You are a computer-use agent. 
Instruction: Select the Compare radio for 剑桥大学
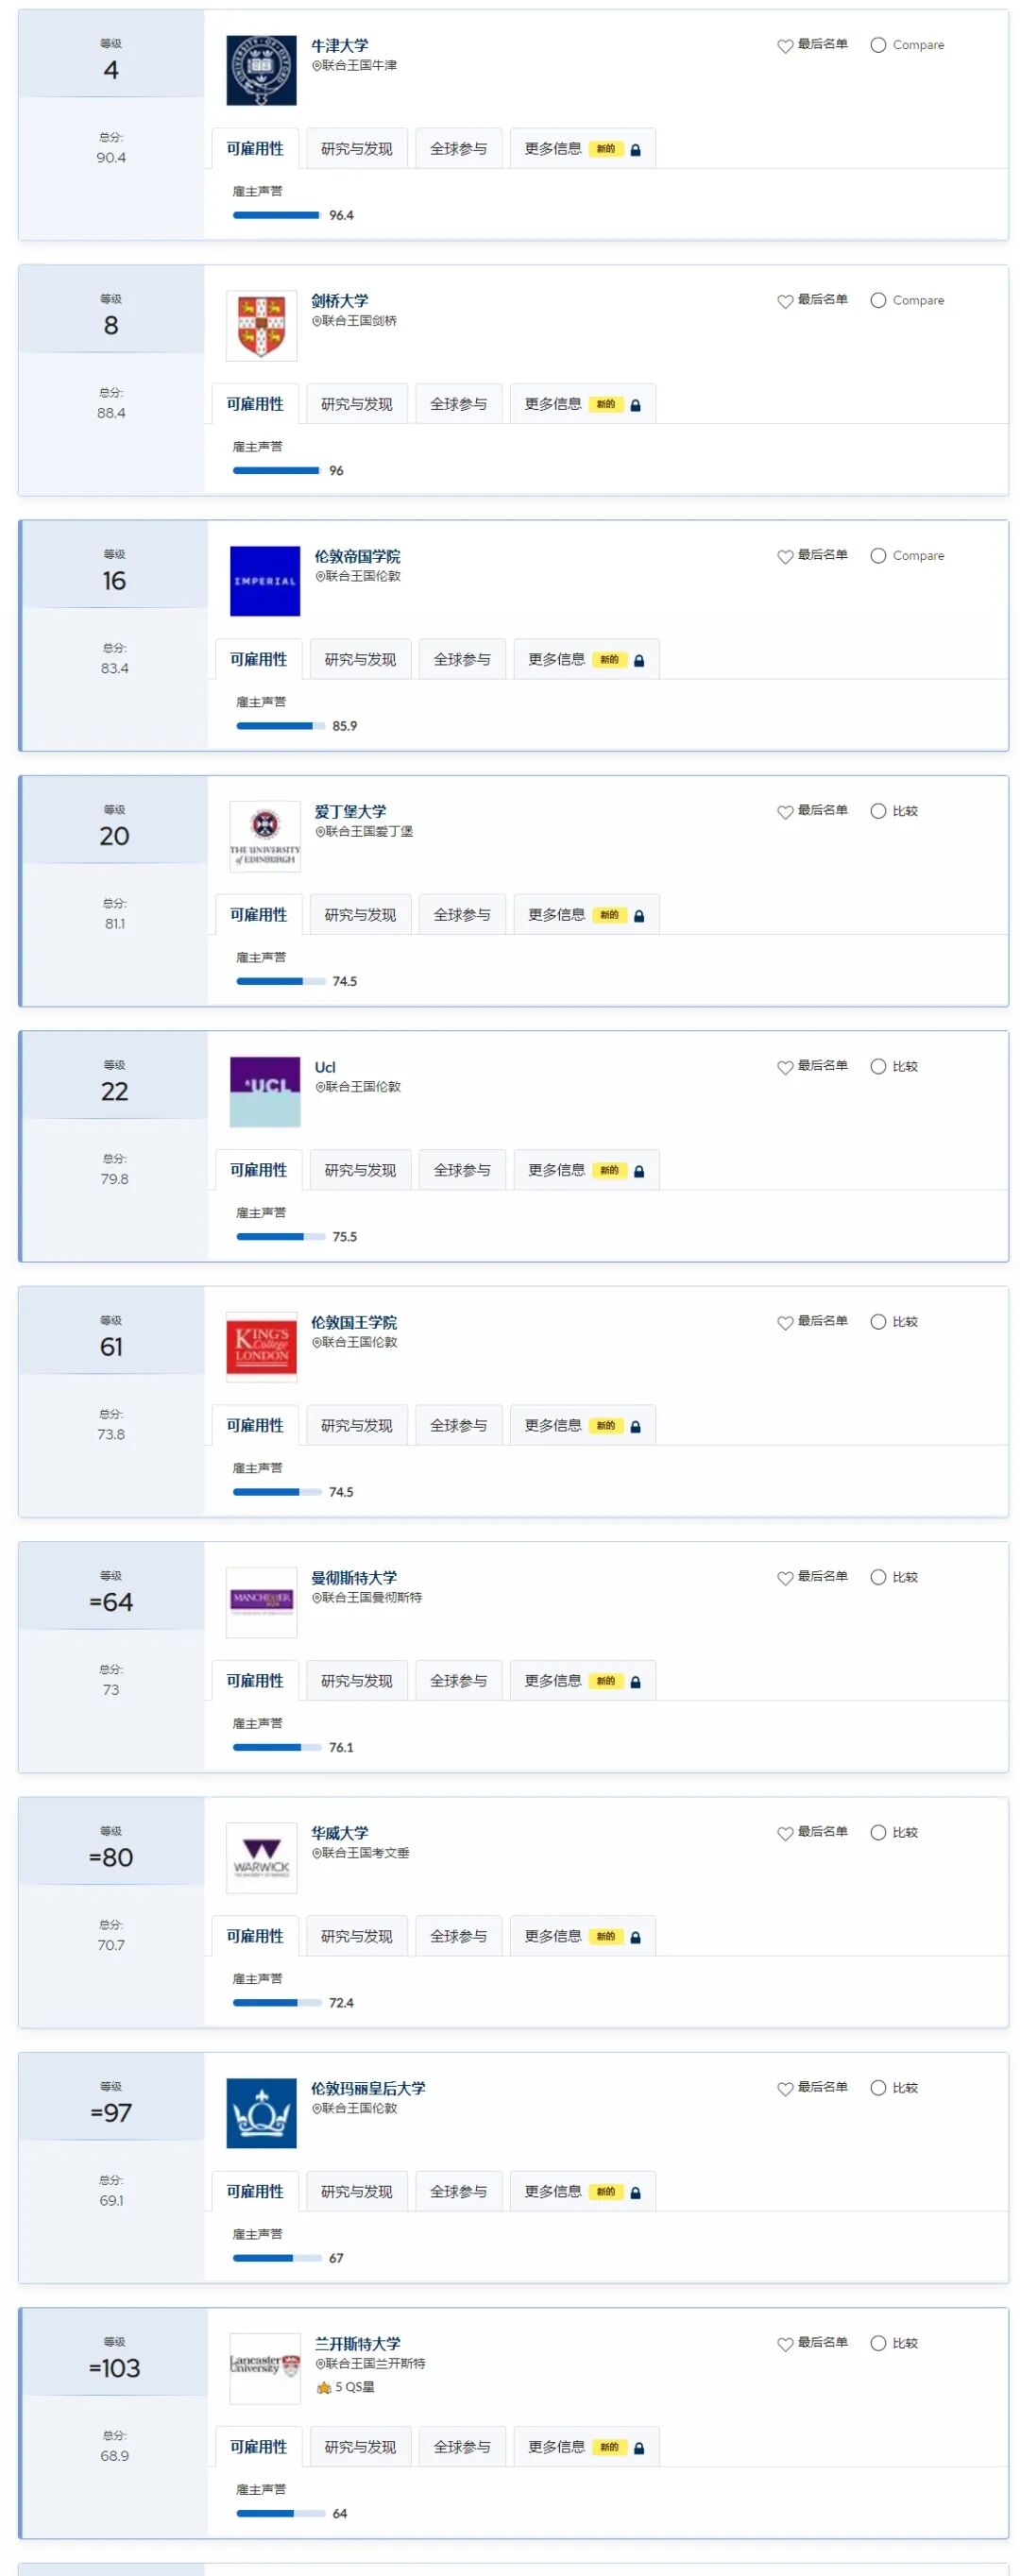(878, 300)
